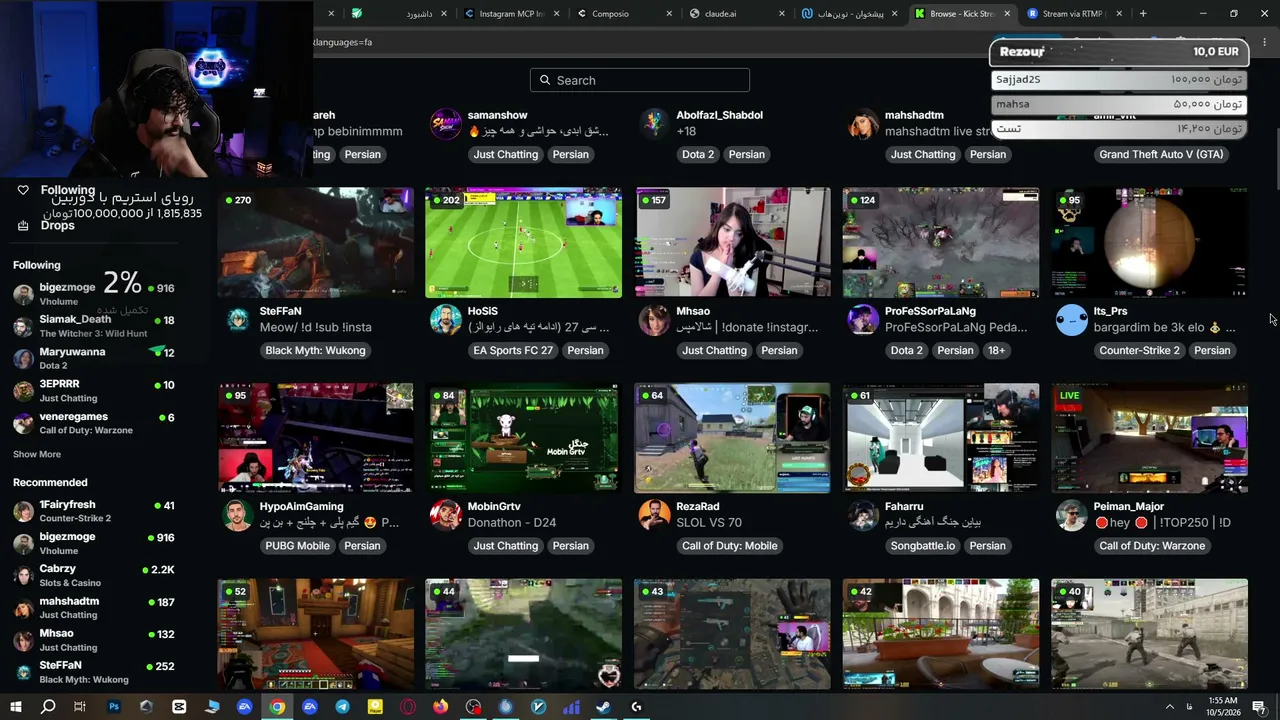Open Telegram from the taskbar
Screen dimensions: 1280x720
pos(342,707)
